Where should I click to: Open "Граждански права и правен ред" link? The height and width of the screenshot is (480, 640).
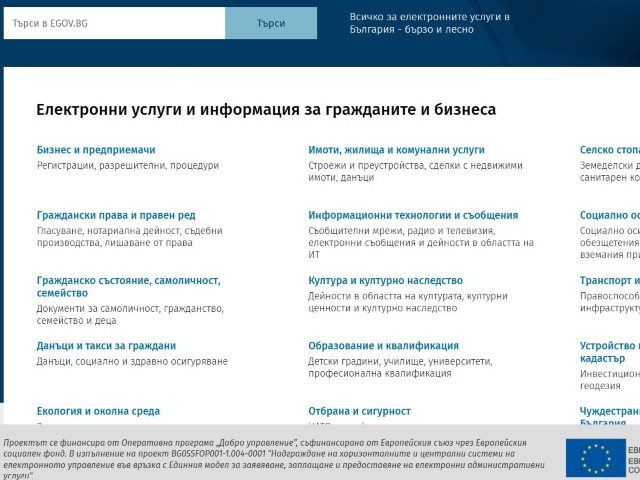(x=116, y=215)
